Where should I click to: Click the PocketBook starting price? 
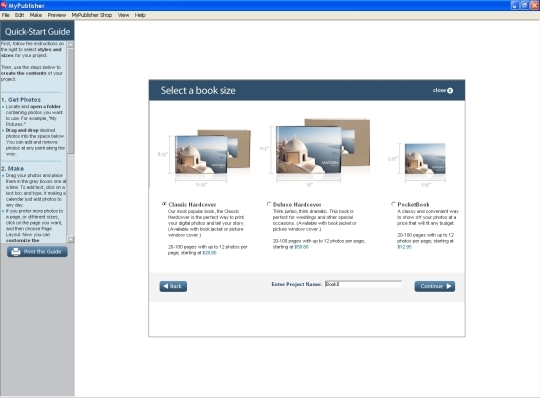[x=404, y=247]
